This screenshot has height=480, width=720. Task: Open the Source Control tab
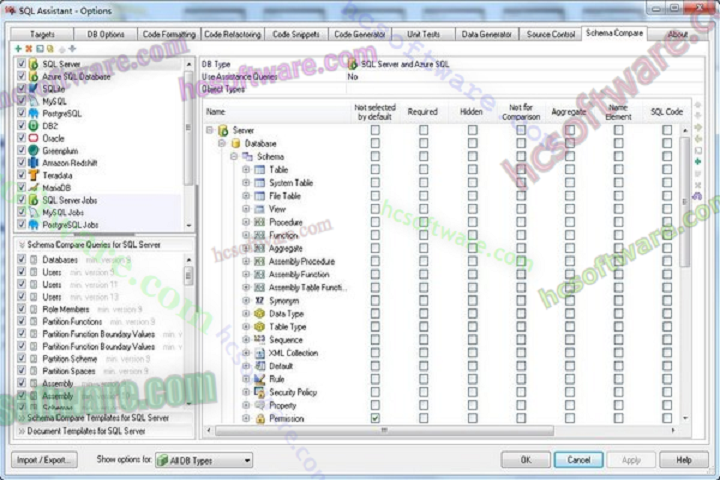click(x=551, y=34)
